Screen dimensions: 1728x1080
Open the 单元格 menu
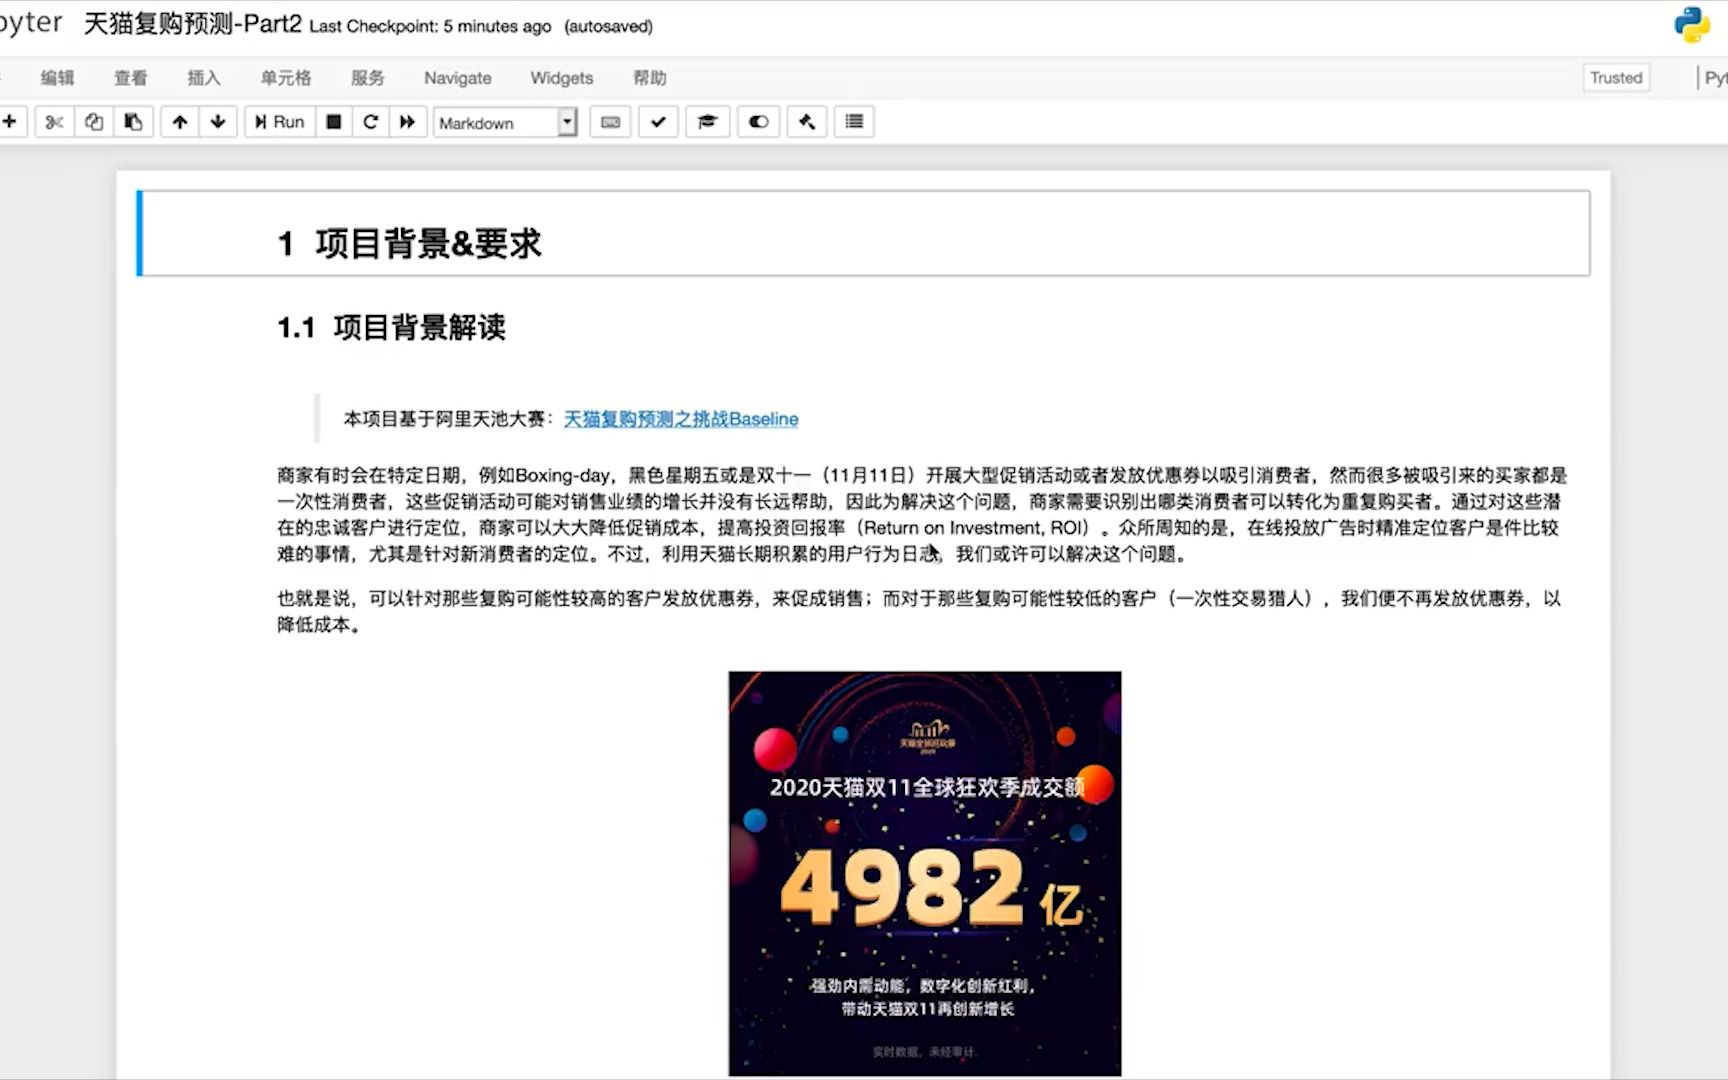pyautogui.click(x=286, y=78)
